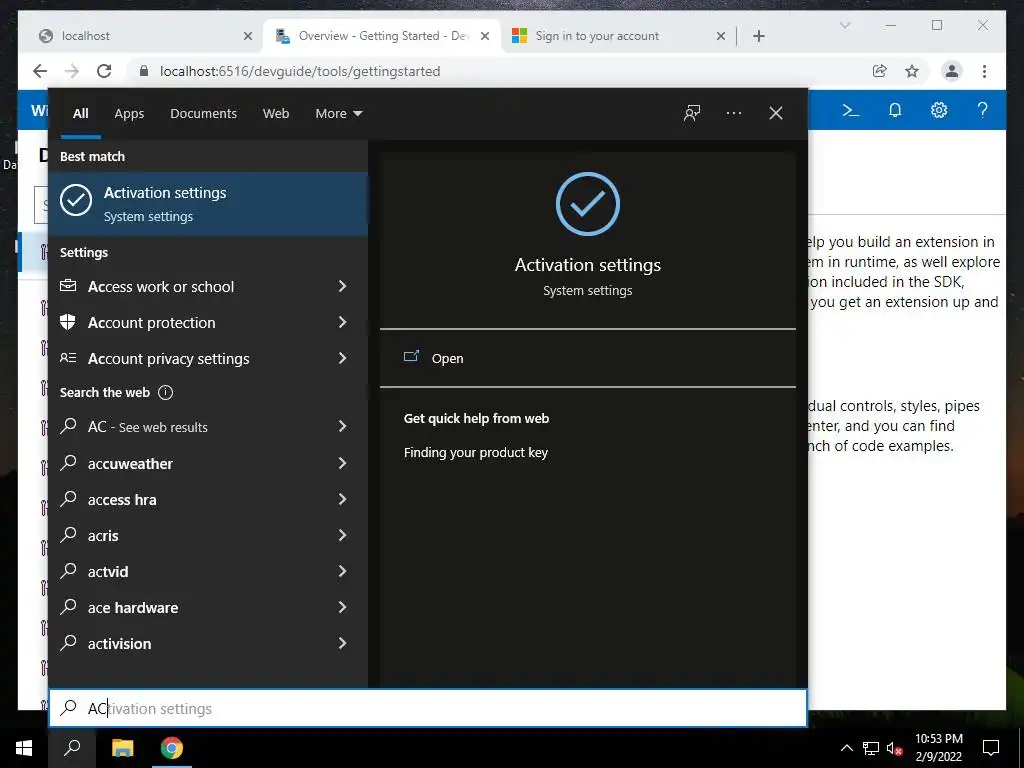This screenshot has width=1024, height=768.
Task: Show hidden system tray icons
Action: click(846, 748)
